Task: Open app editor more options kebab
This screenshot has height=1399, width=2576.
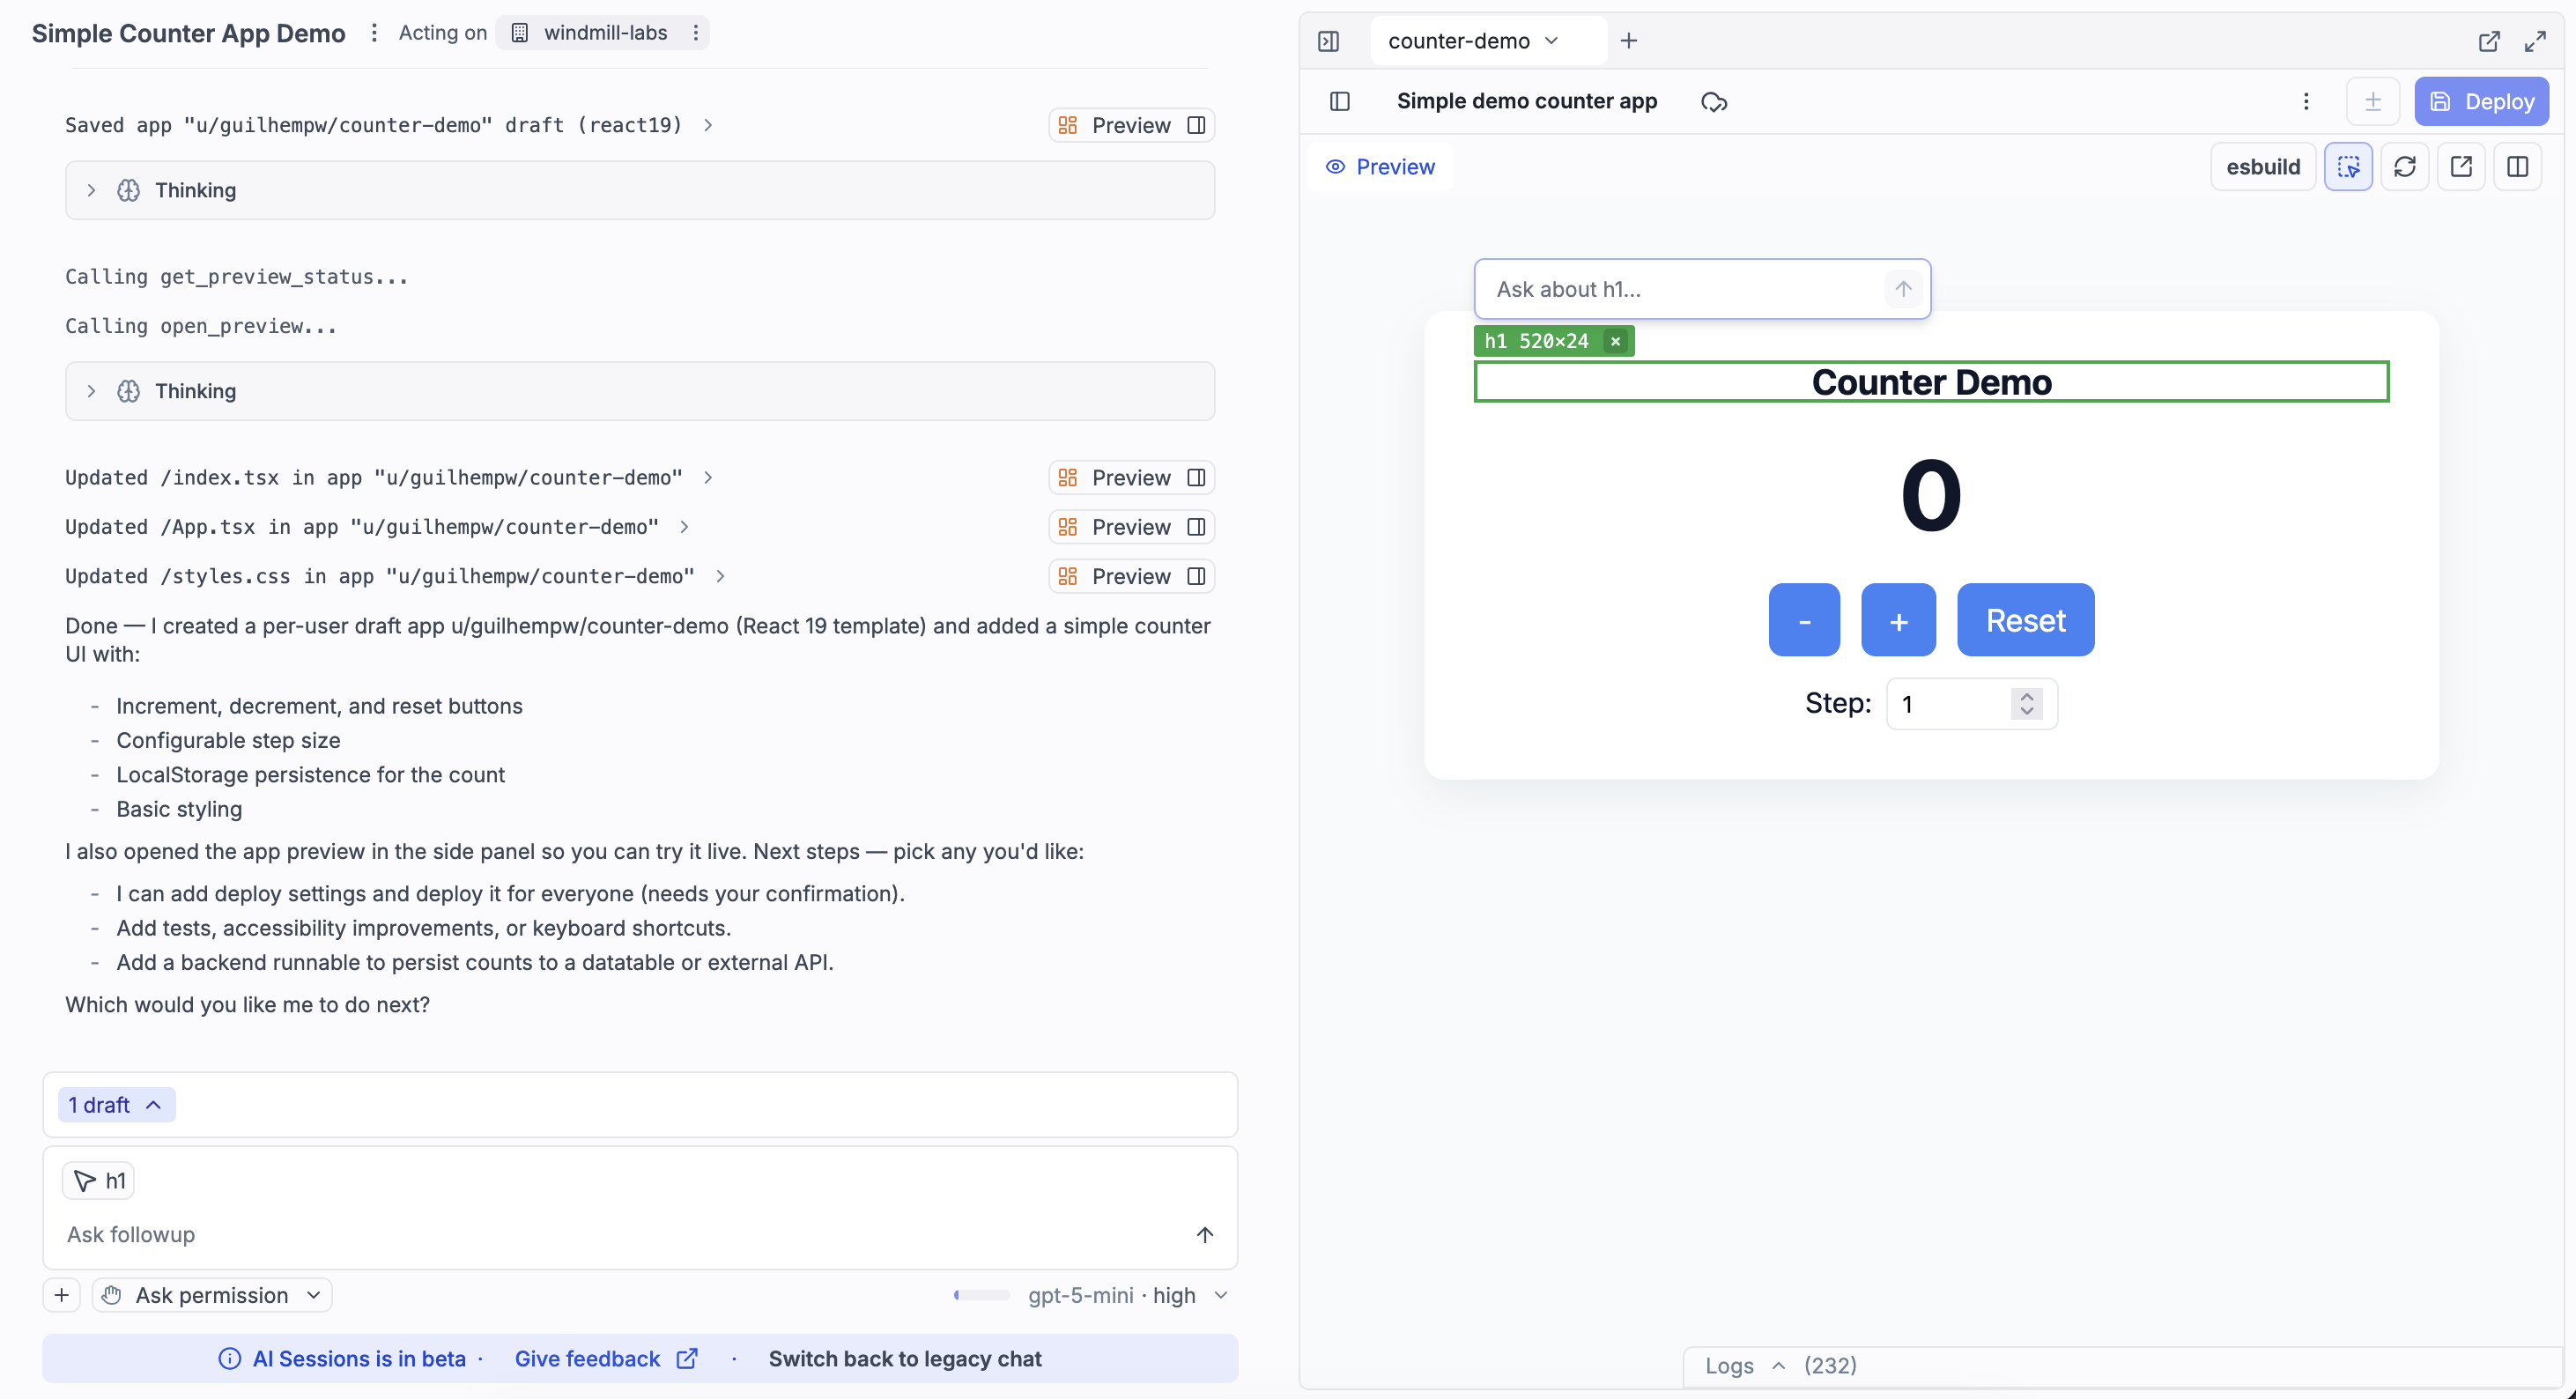Action: (2306, 101)
